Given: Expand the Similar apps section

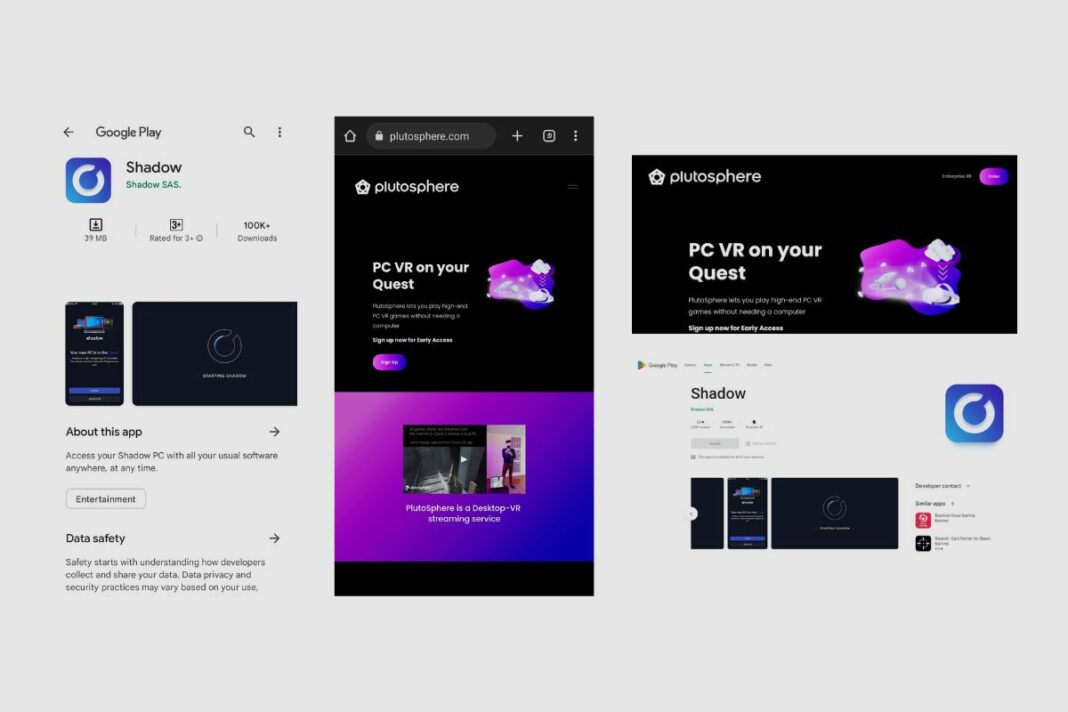Looking at the screenshot, I should tap(952, 503).
